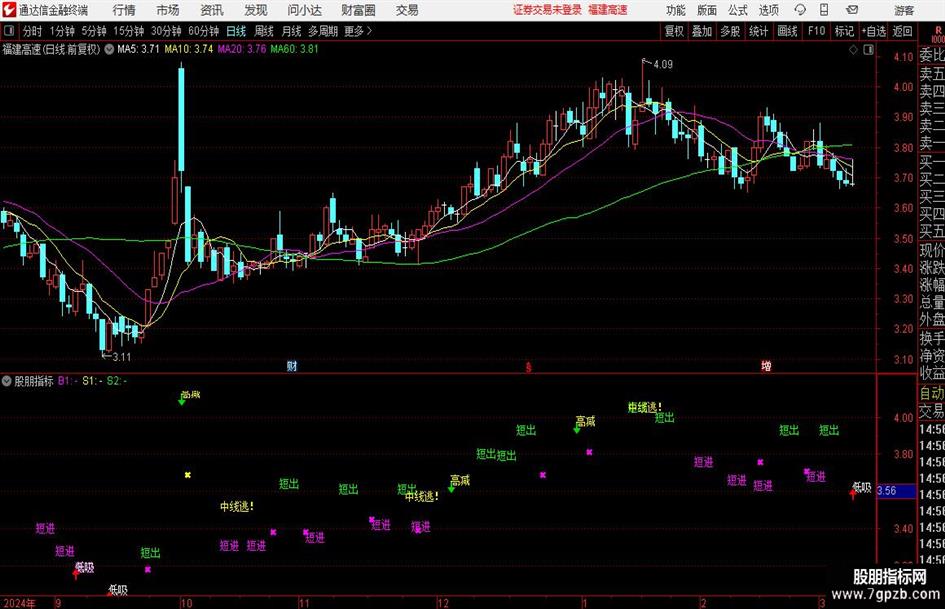Expand the dropdown arrow next to 股朋指标
Viewport: 945px width, 609px height.
pos(7,381)
